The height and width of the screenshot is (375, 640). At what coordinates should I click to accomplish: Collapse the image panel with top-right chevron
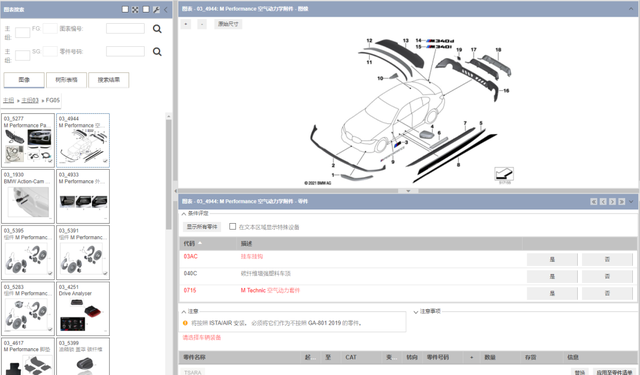(x=631, y=9)
